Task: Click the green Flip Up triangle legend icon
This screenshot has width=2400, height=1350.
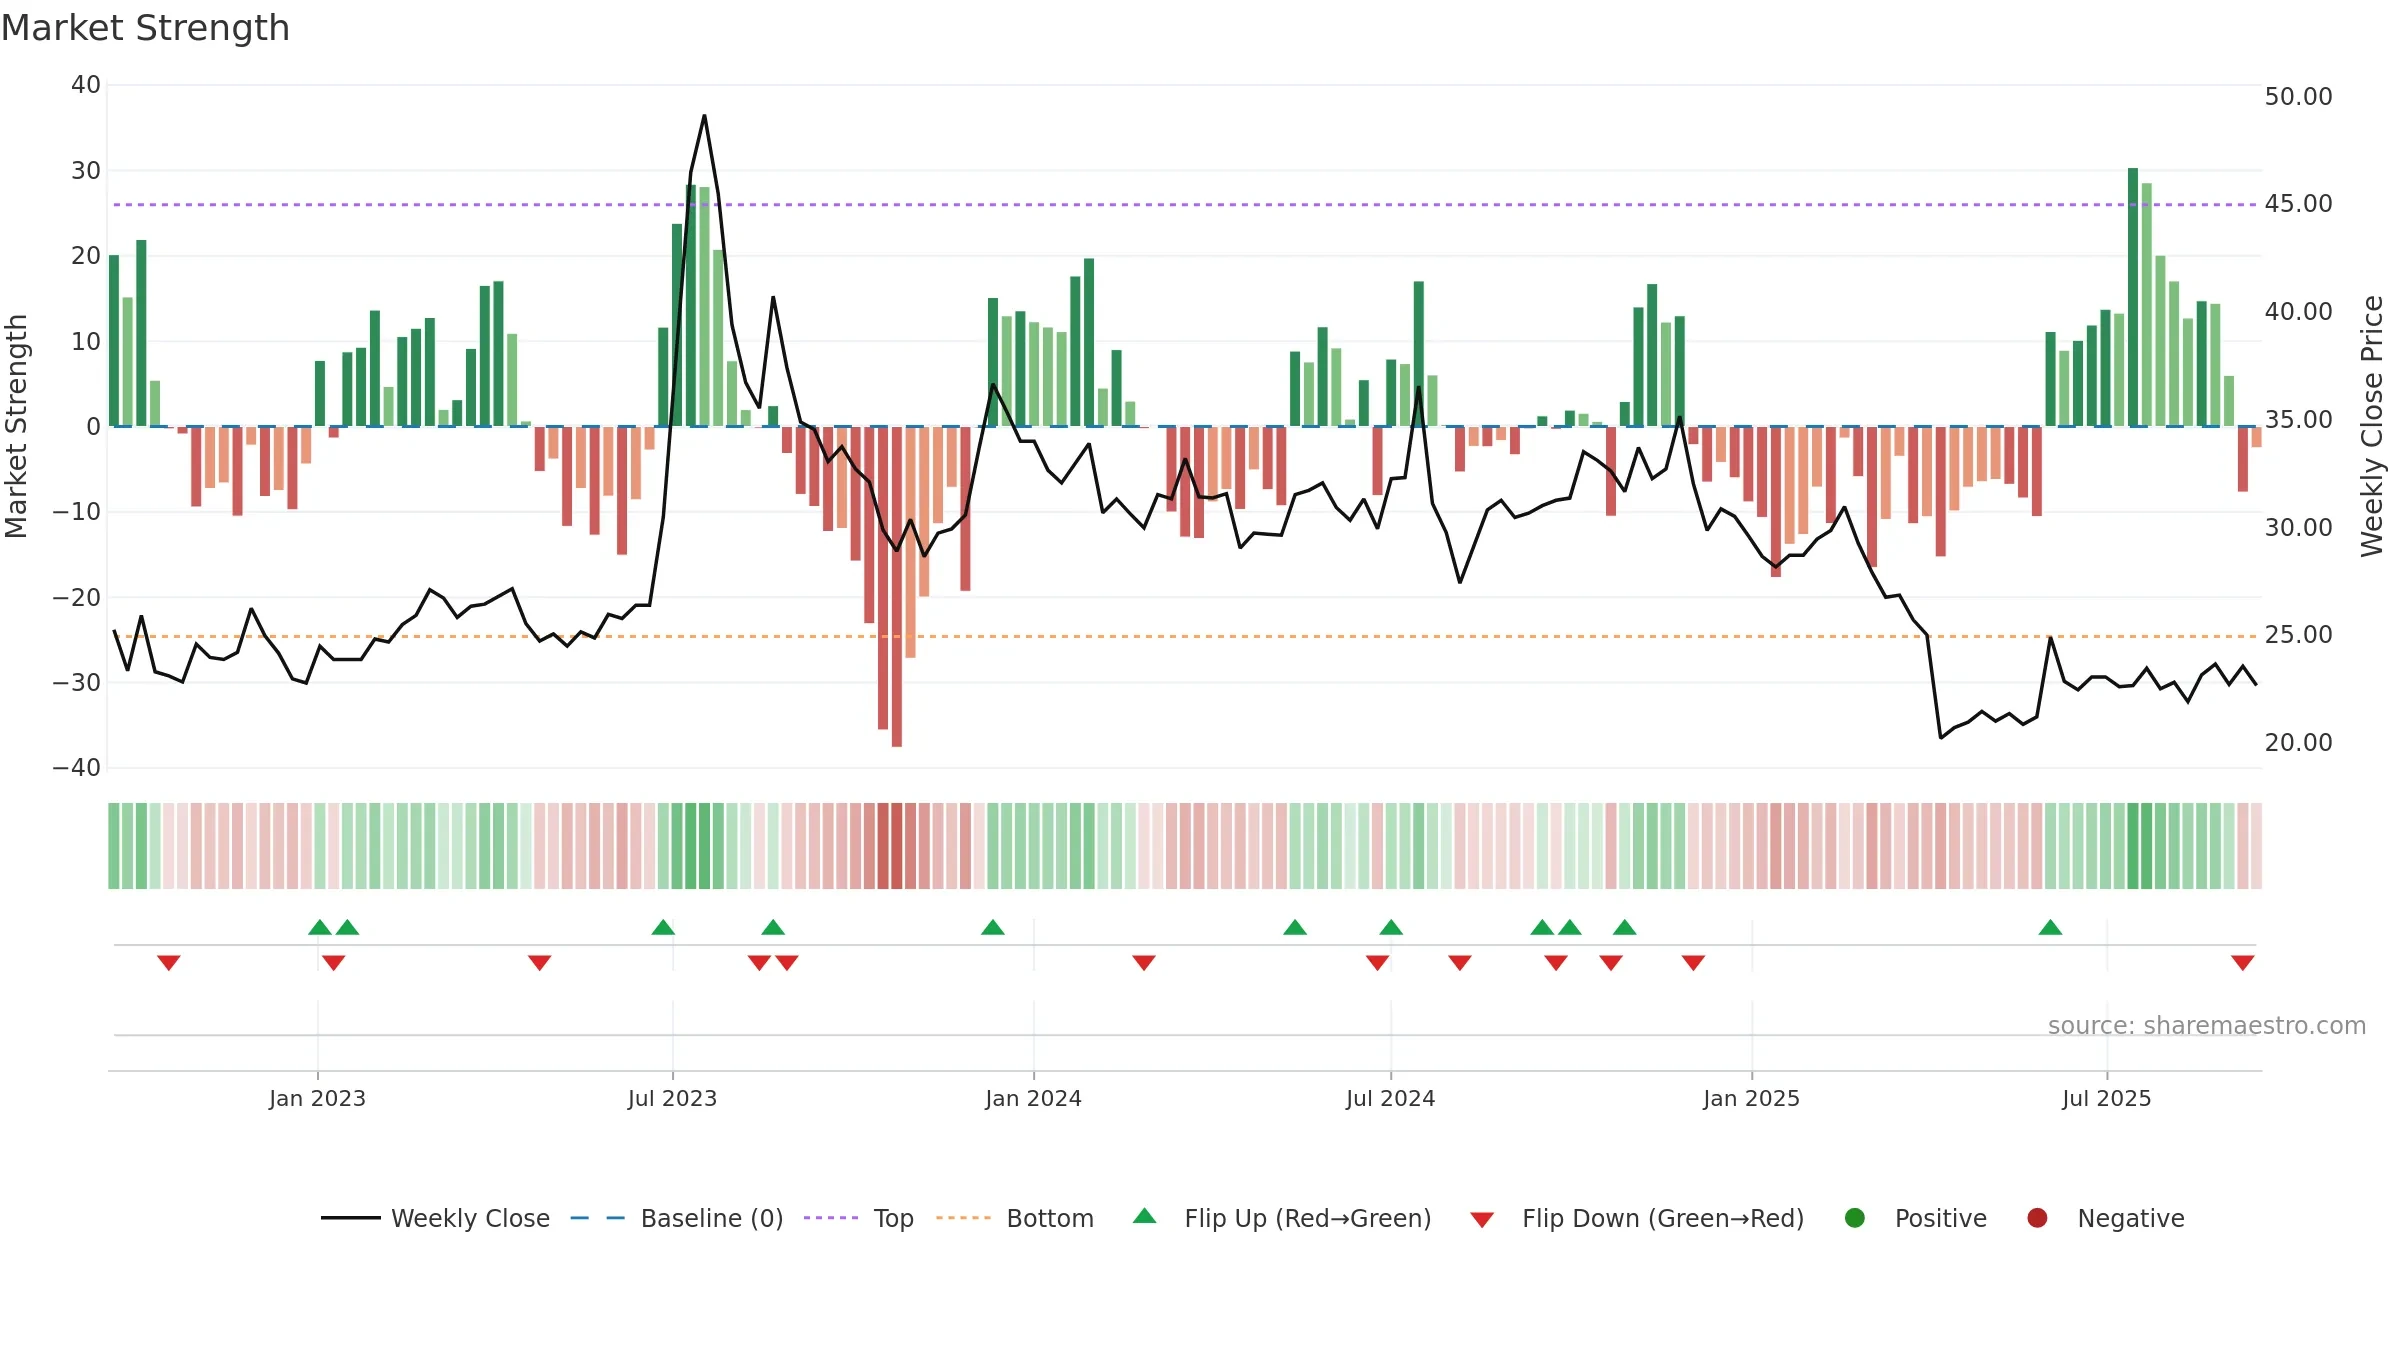Action: click(1145, 1216)
